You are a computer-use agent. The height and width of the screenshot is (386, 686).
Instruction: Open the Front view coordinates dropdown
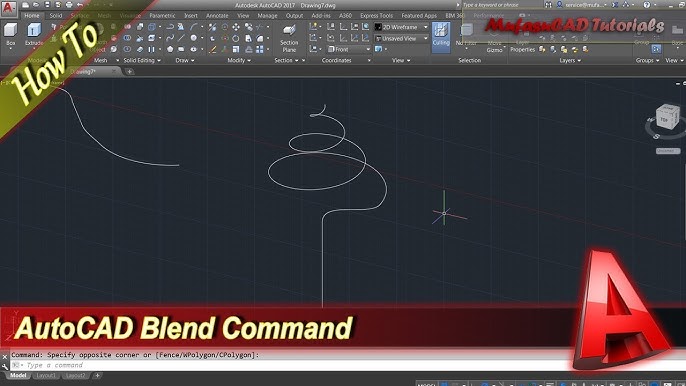(x=349, y=49)
